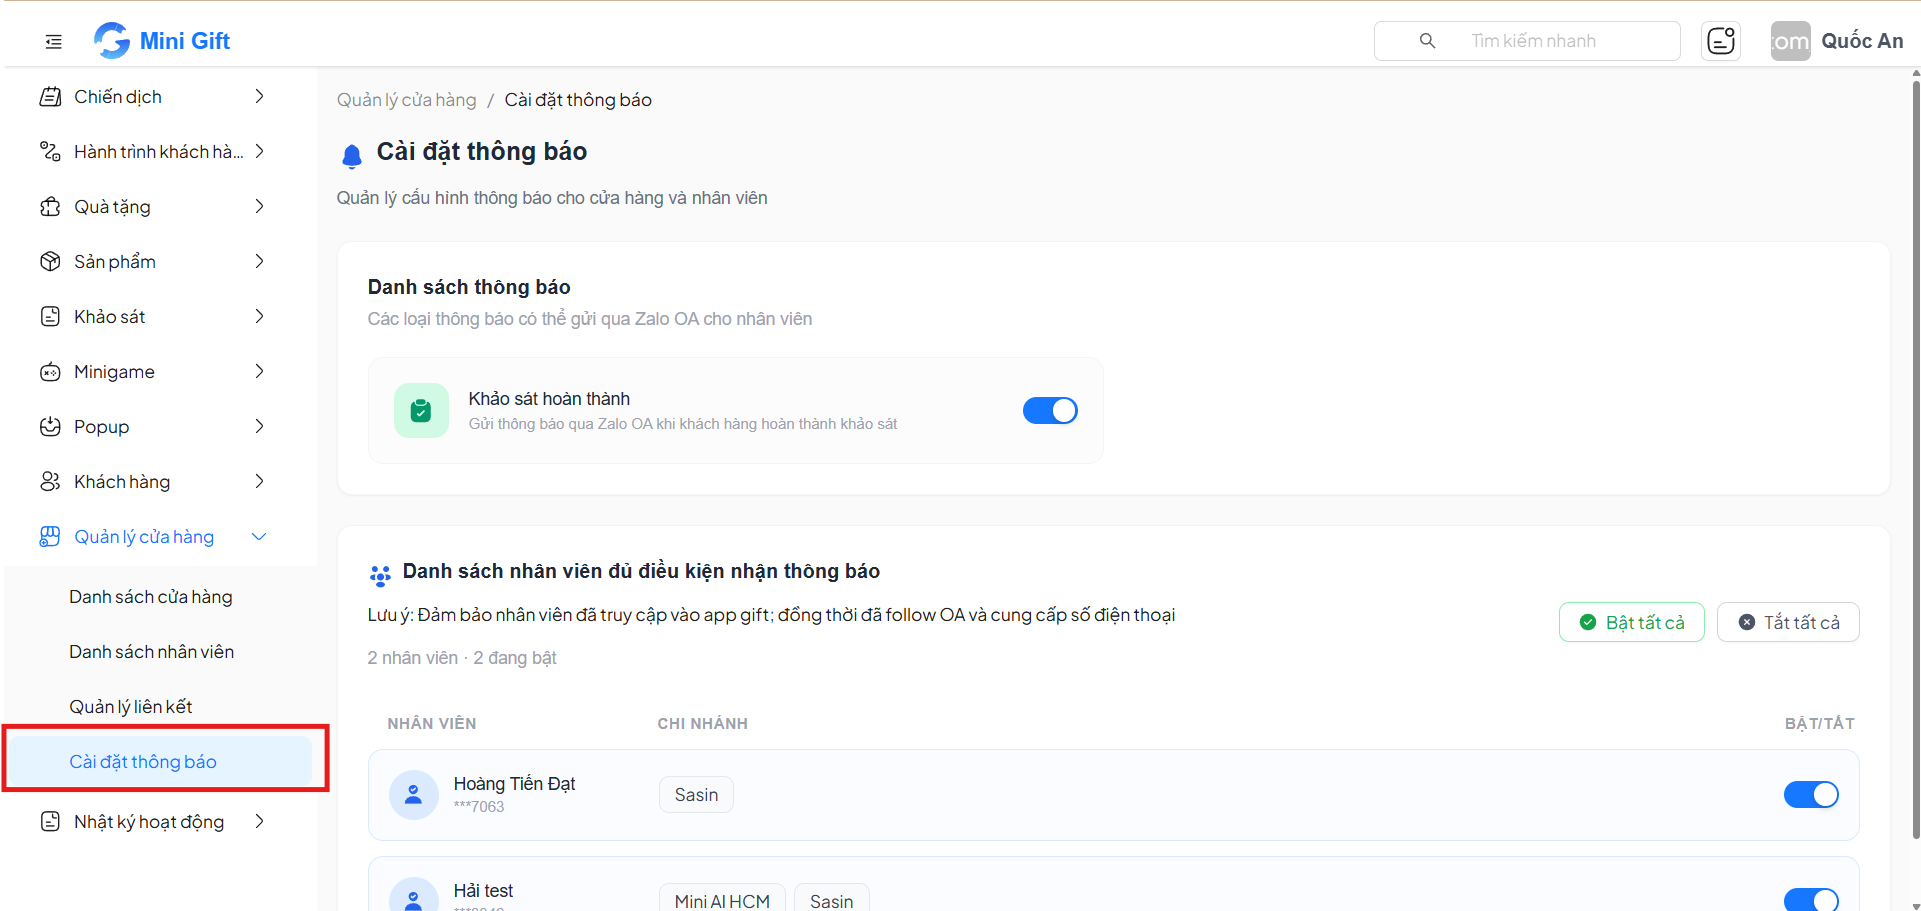Toggle notifications for Hải test
1921x911 pixels.
point(1811,899)
